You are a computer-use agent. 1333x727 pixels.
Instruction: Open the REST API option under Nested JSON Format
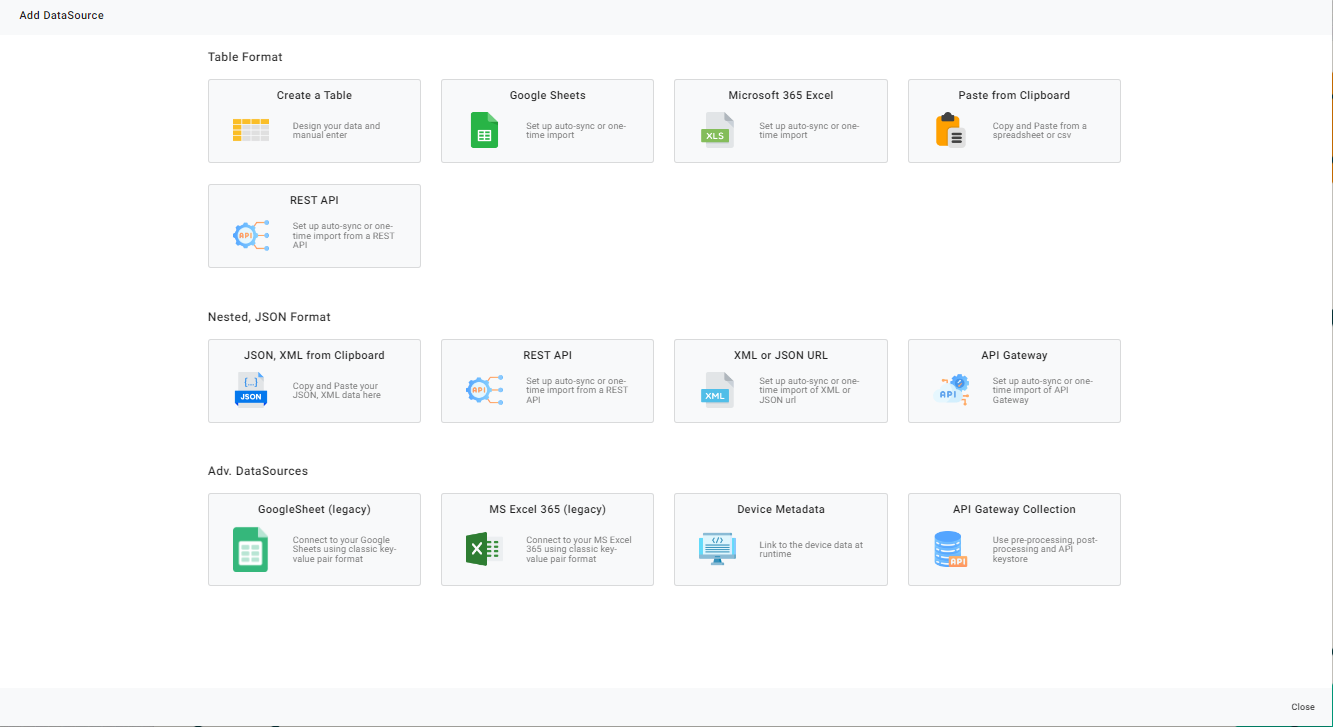pyautogui.click(x=547, y=381)
